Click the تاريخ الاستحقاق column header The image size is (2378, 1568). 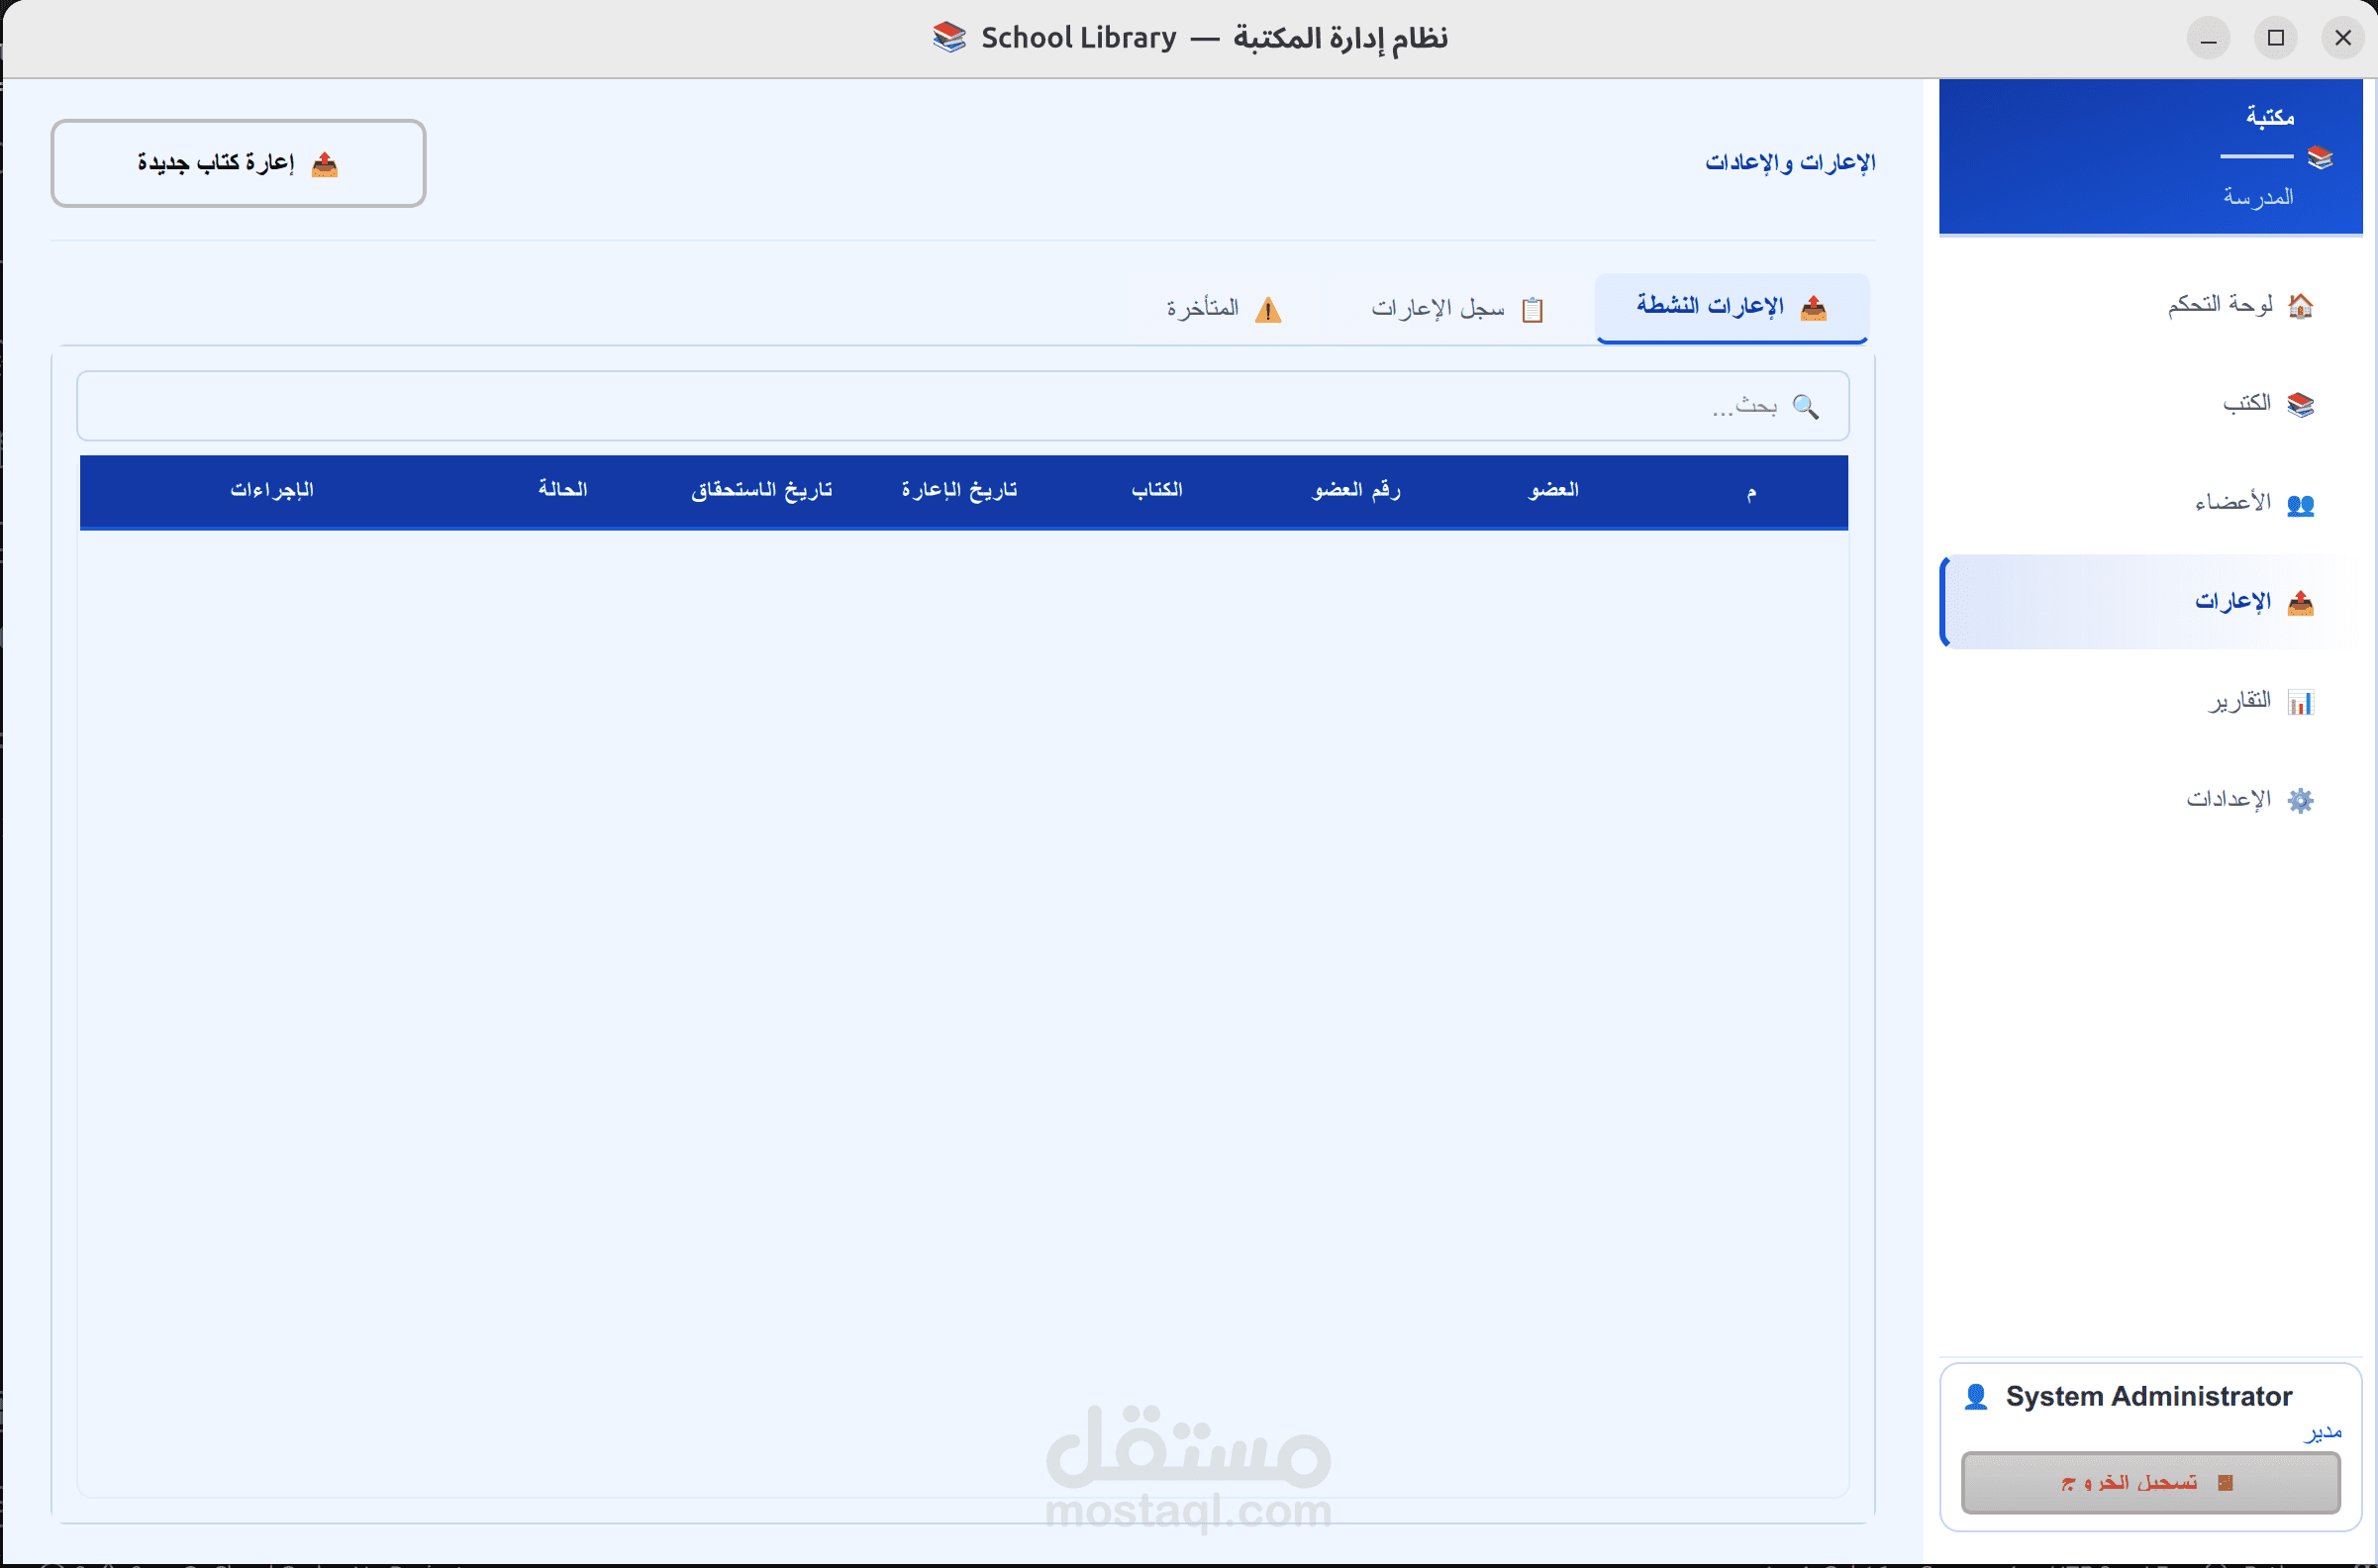(x=761, y=490)
